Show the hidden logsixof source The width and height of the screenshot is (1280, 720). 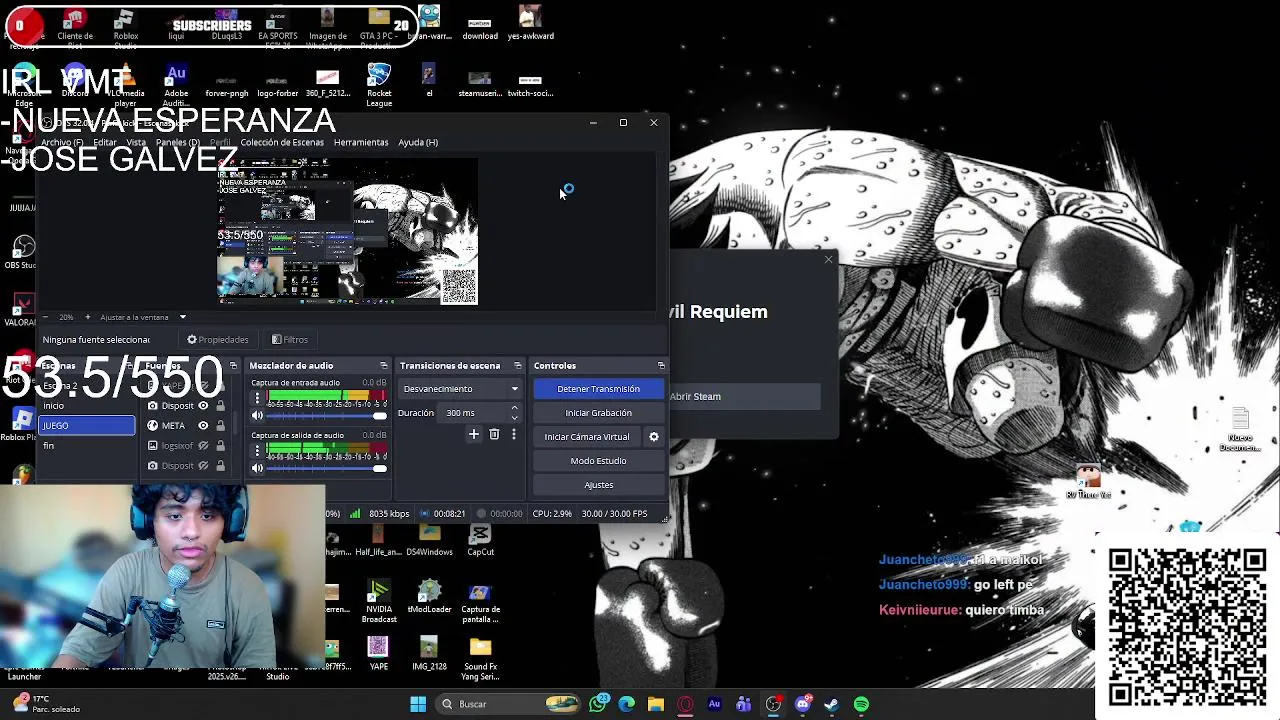tap(203, 446)
